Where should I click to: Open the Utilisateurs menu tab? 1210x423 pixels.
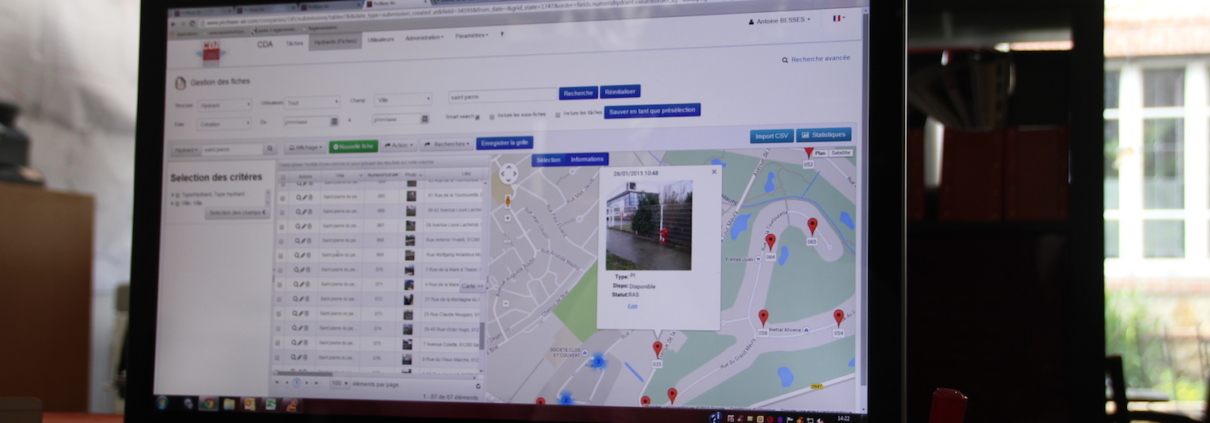pyautogui.click(x=380, y=40)
